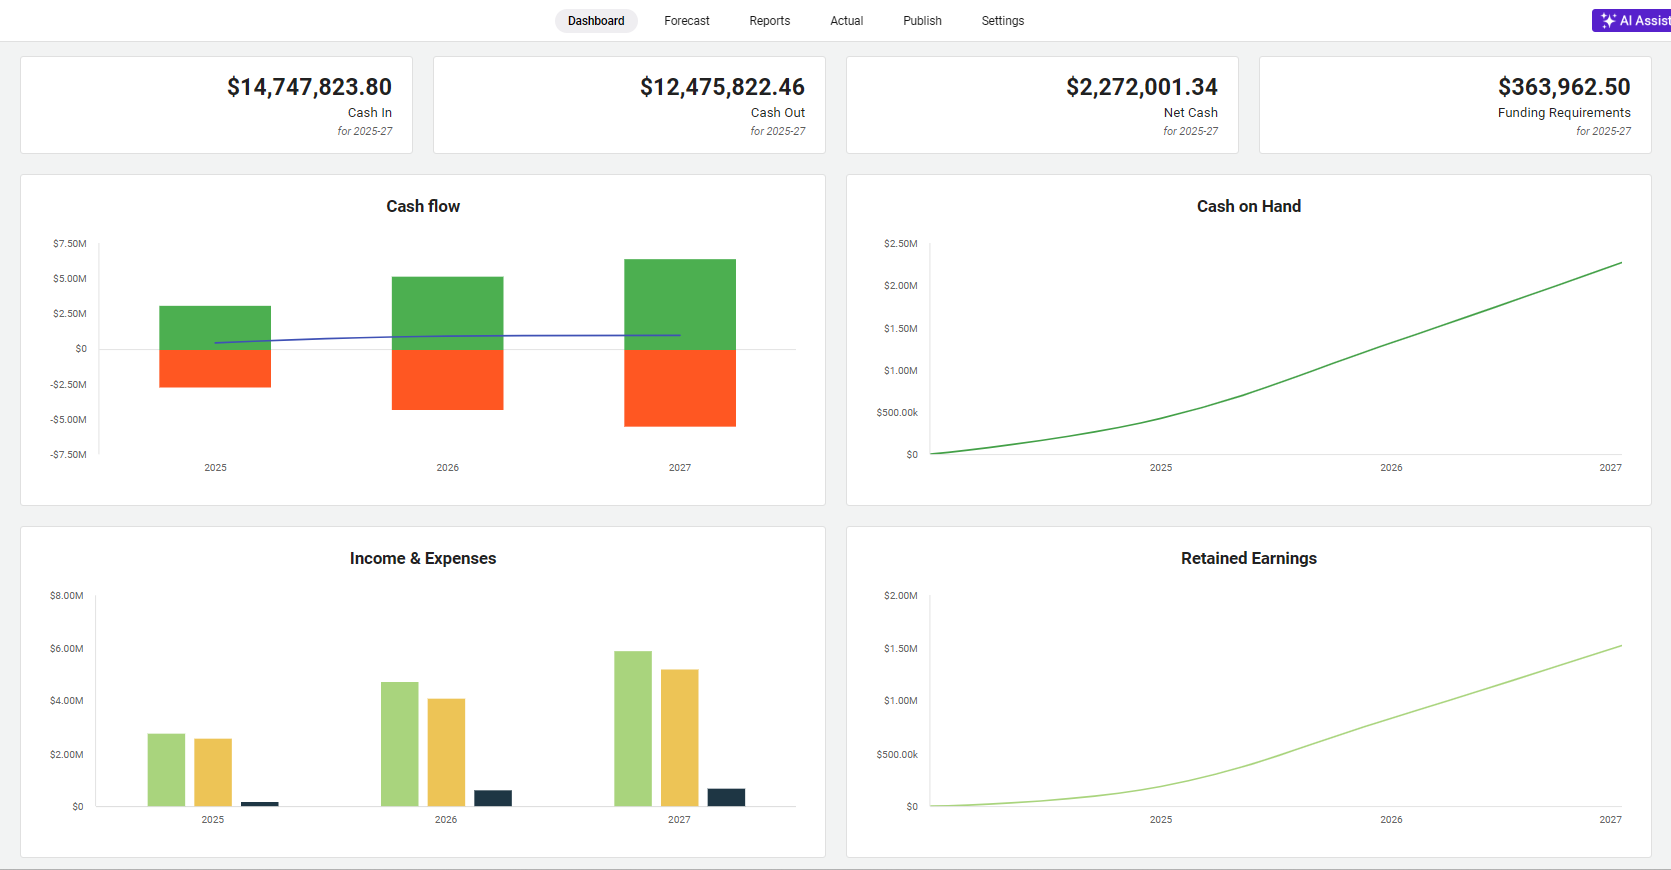Click the 2027 orange cash-out bar in Cash flow
Image resolution: width=1671 pixels, height=870 pixels.
pyautogui.click(x=680, y=388)
